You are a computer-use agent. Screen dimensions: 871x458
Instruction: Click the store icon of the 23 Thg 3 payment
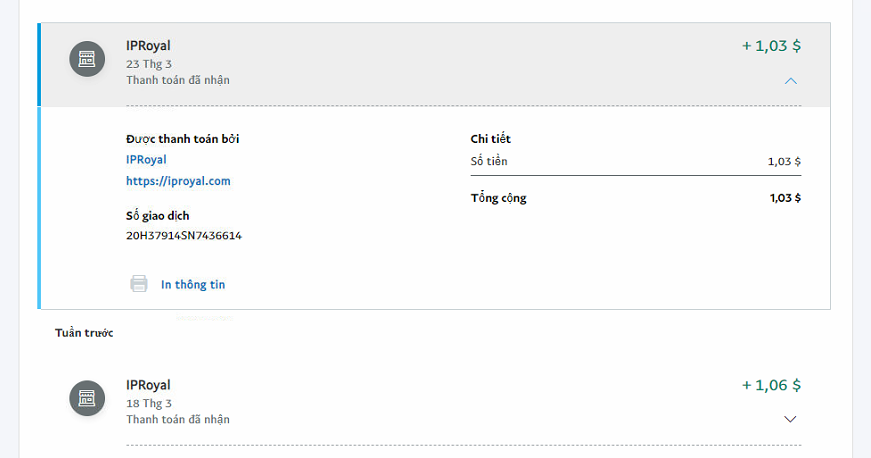[87, 59]
